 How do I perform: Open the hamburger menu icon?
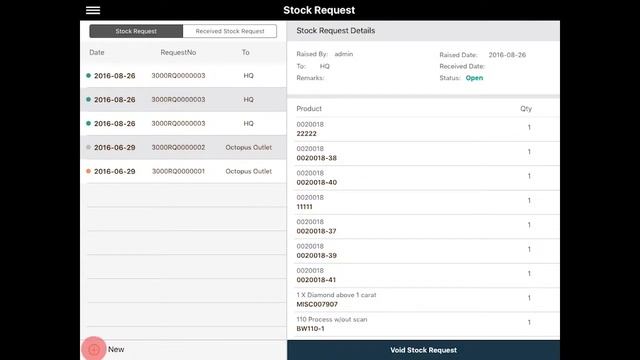coord(93,10)
